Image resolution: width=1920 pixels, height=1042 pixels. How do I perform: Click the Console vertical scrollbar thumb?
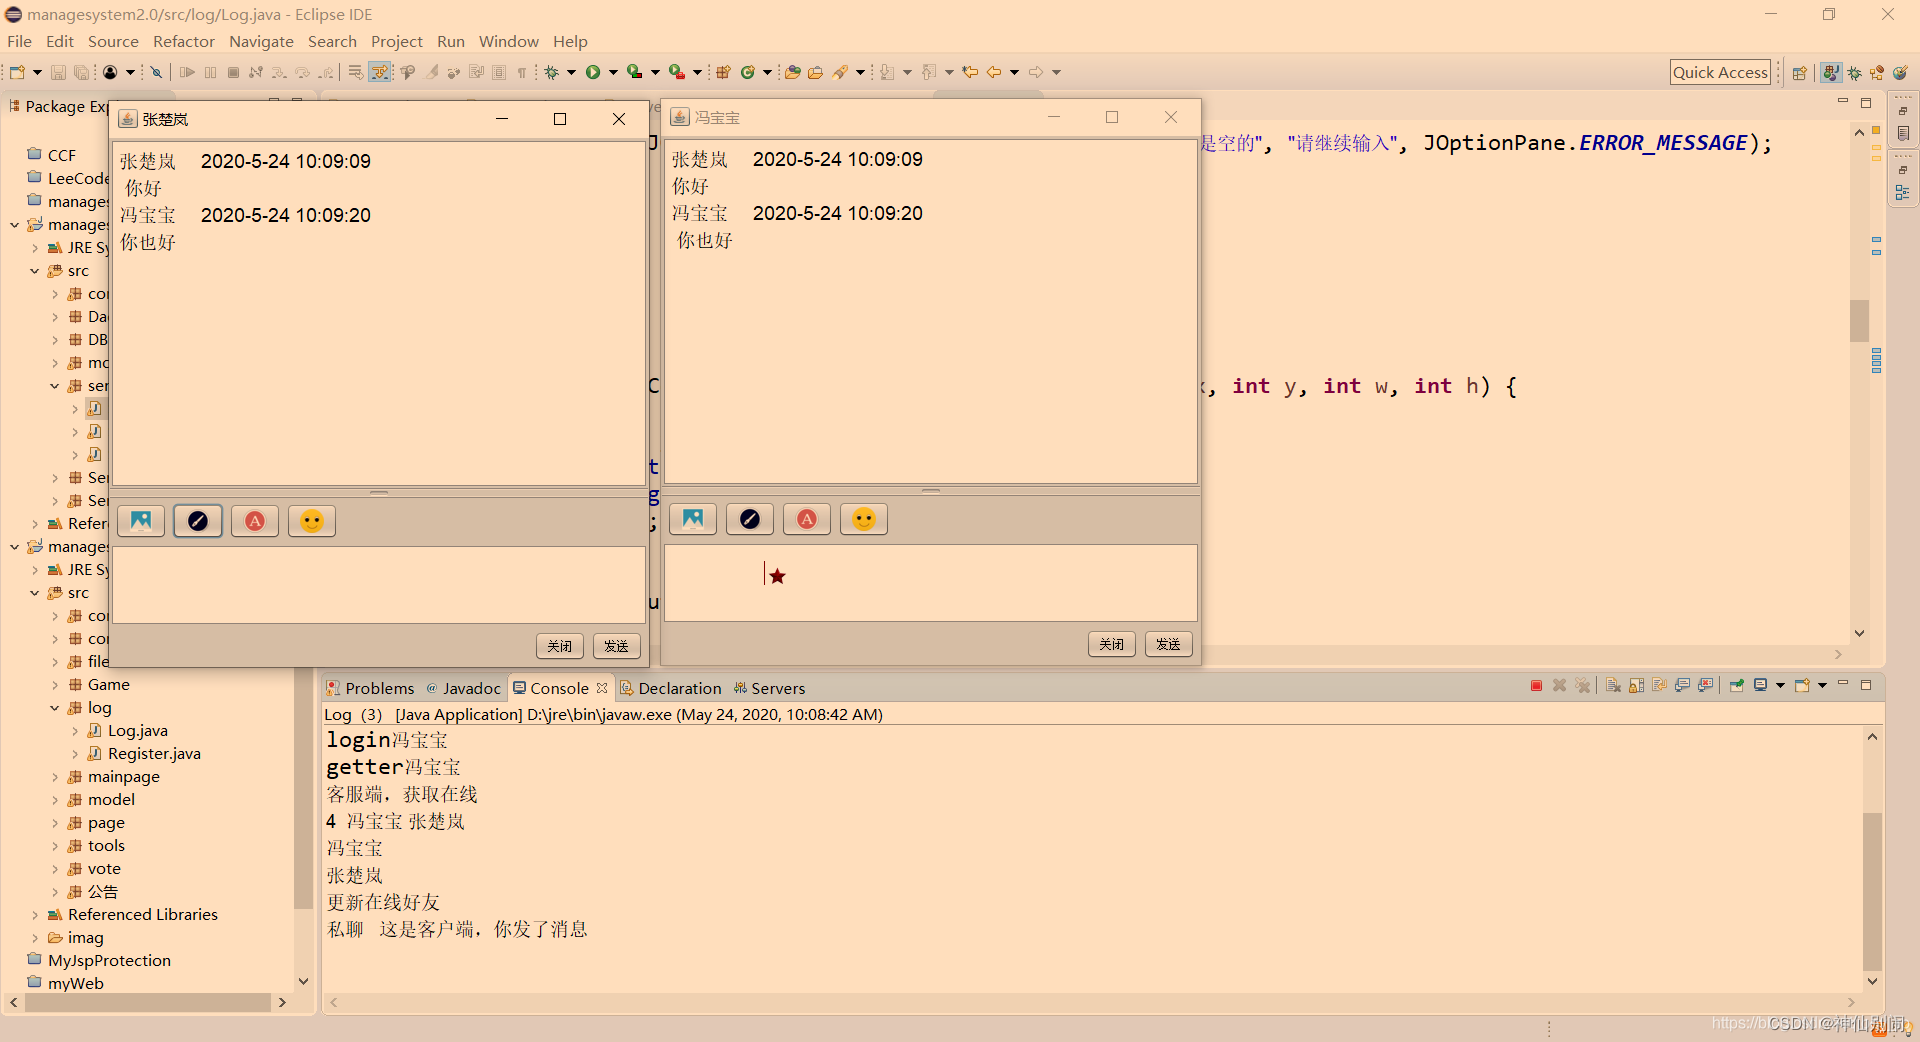click(1872, 890)
